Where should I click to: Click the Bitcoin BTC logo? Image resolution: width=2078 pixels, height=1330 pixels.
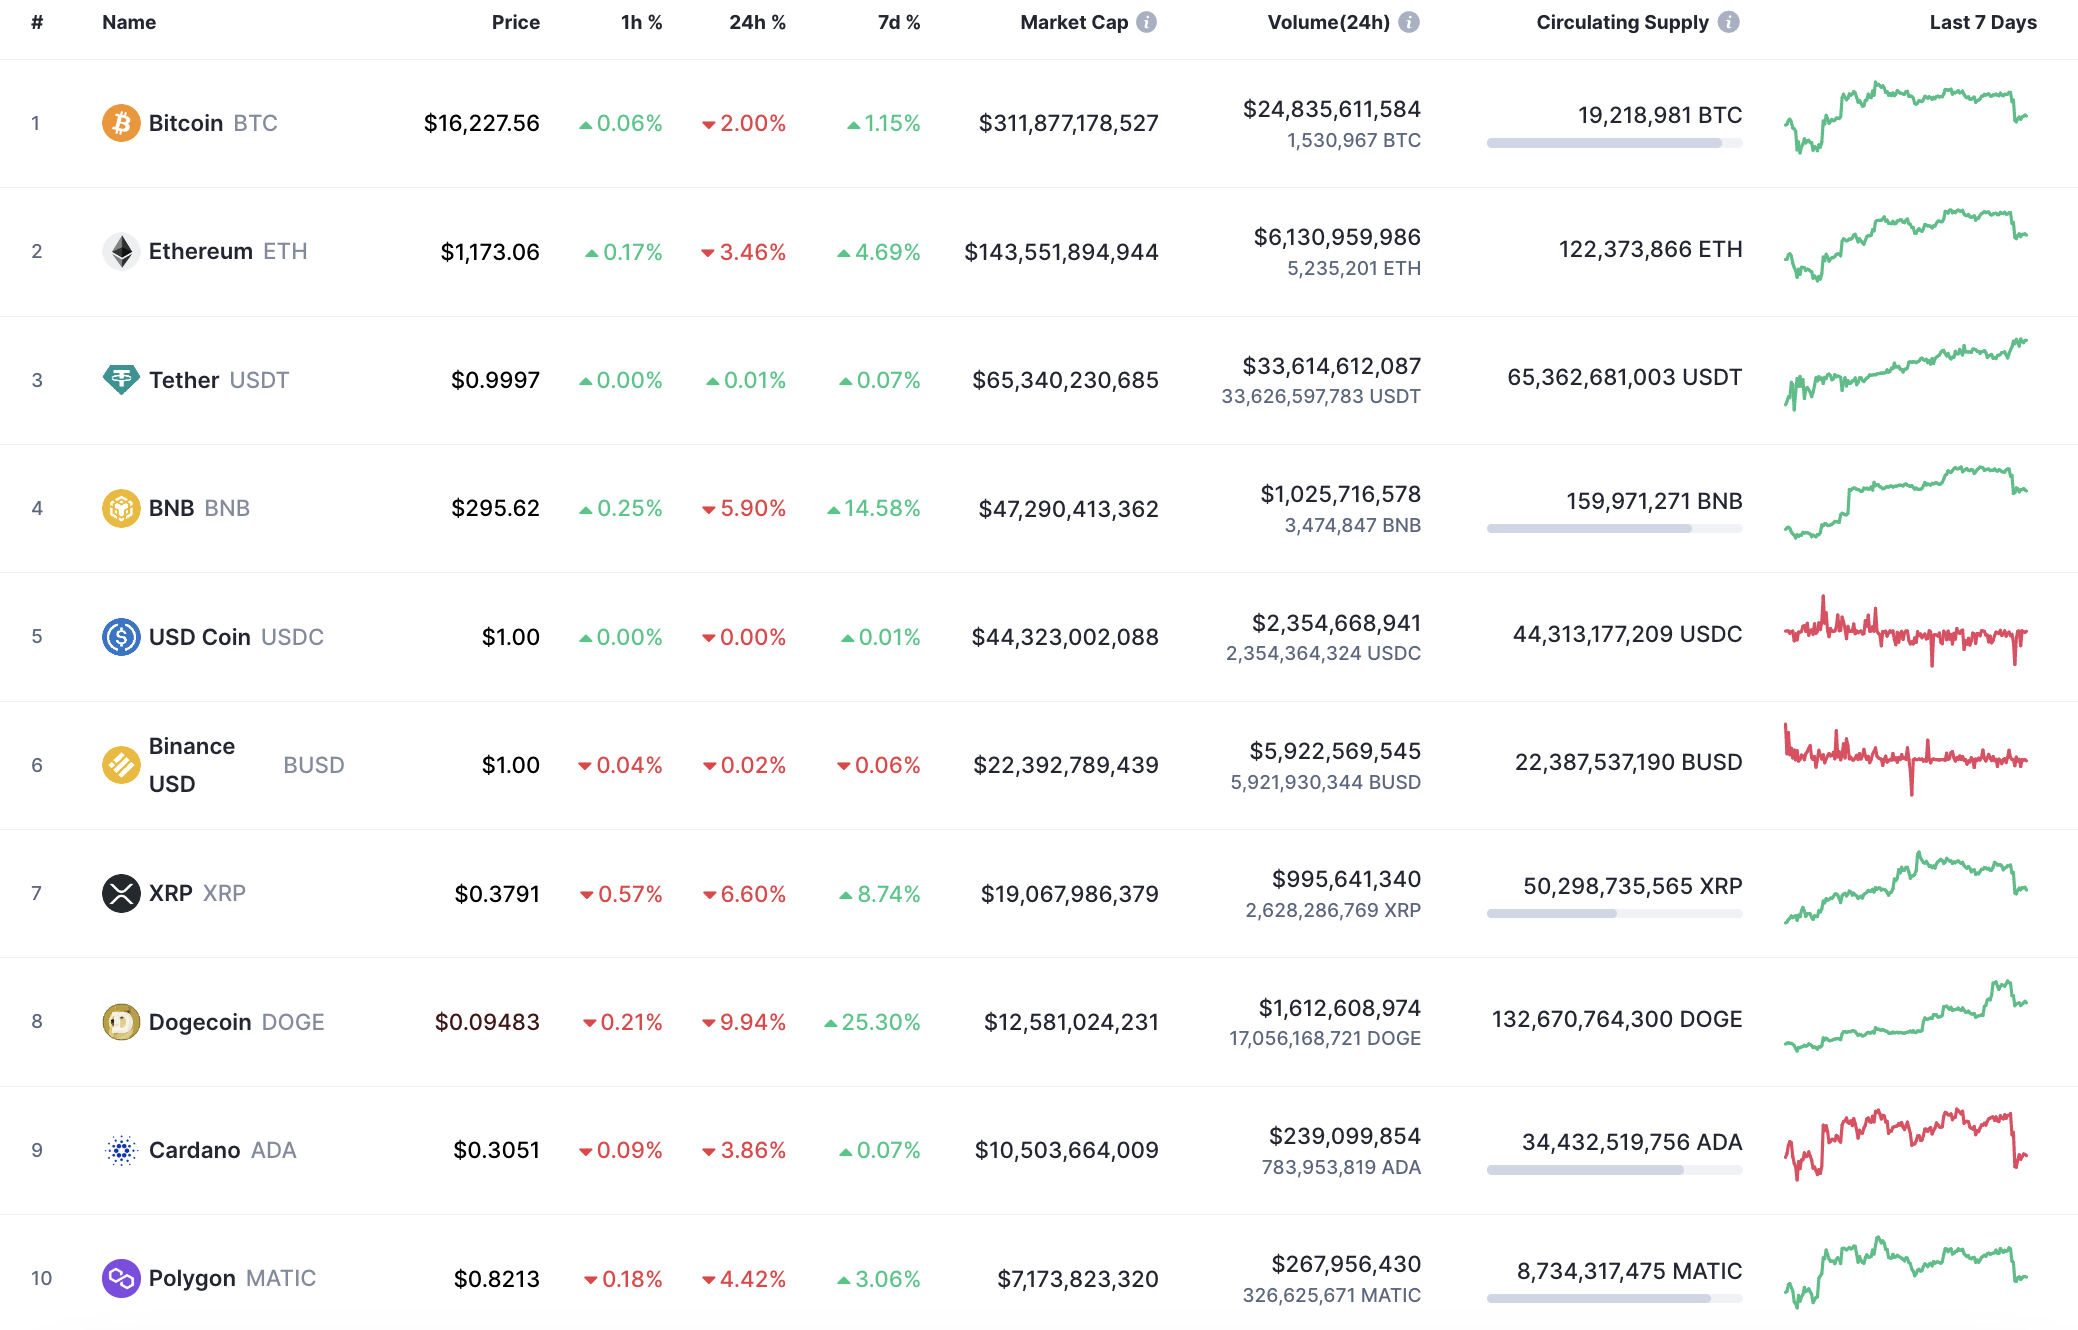pyautogui.click(x=120, y=123)
